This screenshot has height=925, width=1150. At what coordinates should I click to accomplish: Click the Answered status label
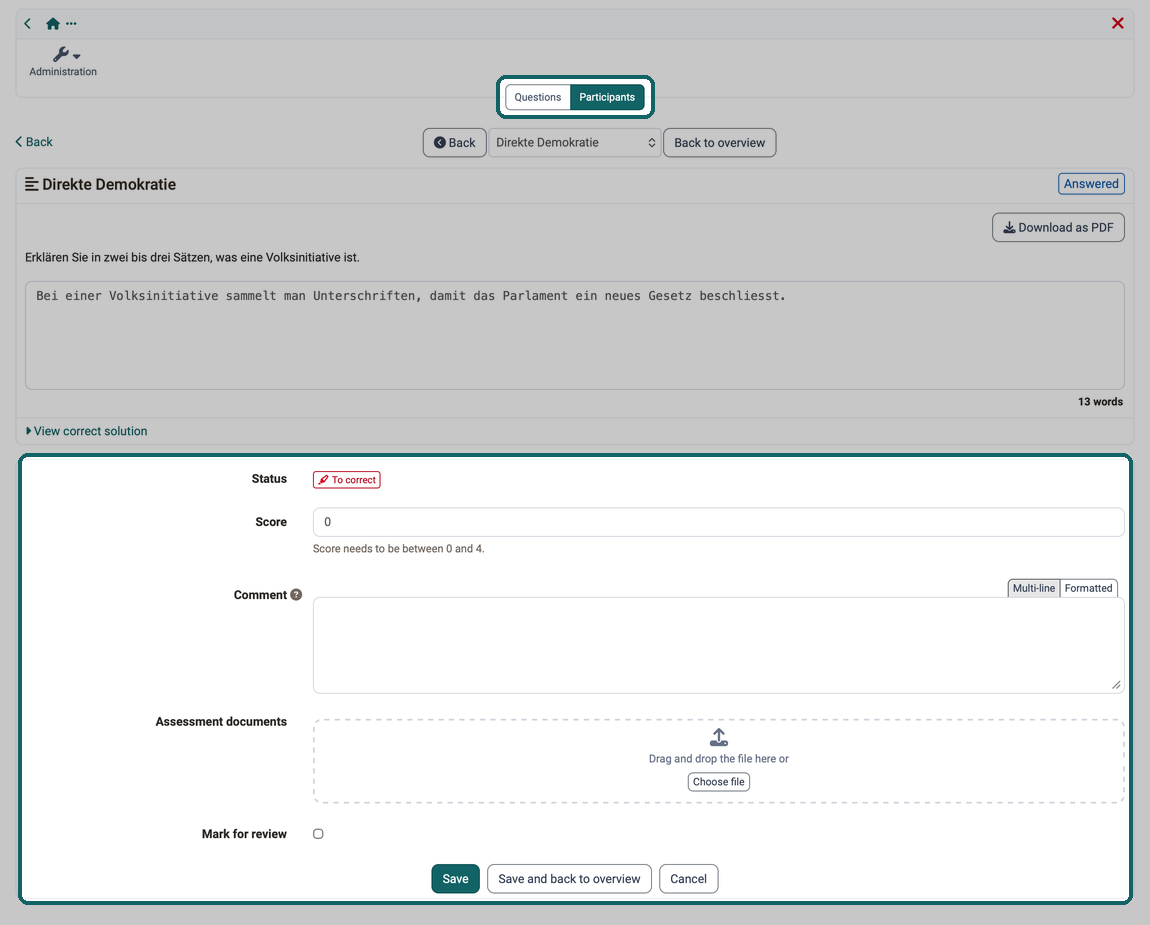coord(1091,183)
